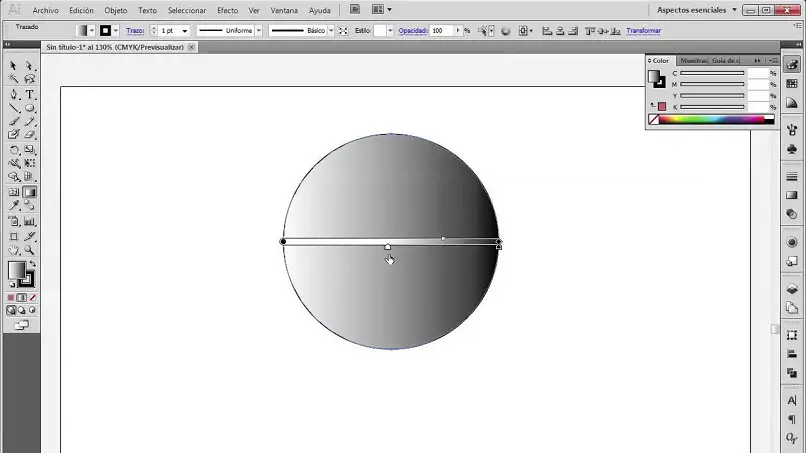Select the Artboard tool
The height and width of the screenshot is (453, 806).
(x=13, y=237)
